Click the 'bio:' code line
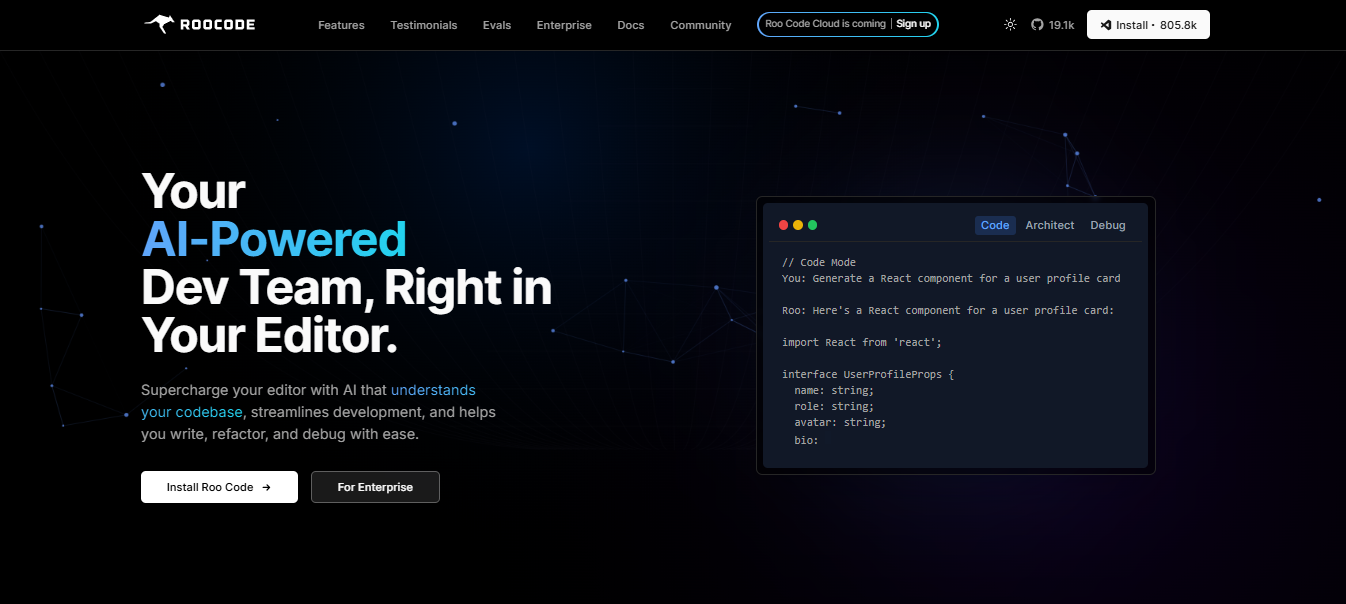The height and width of the screenshot is (604, 1346). tap(806, 440)
